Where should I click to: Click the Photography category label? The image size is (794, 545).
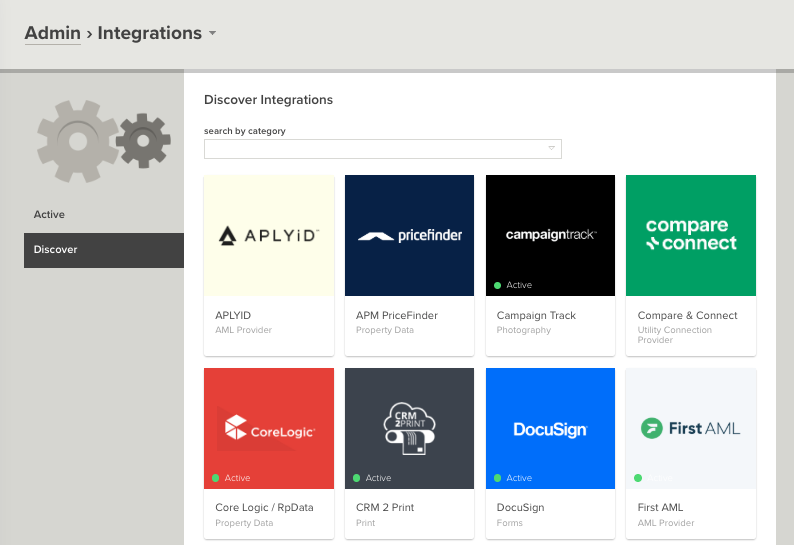[524, 330]
